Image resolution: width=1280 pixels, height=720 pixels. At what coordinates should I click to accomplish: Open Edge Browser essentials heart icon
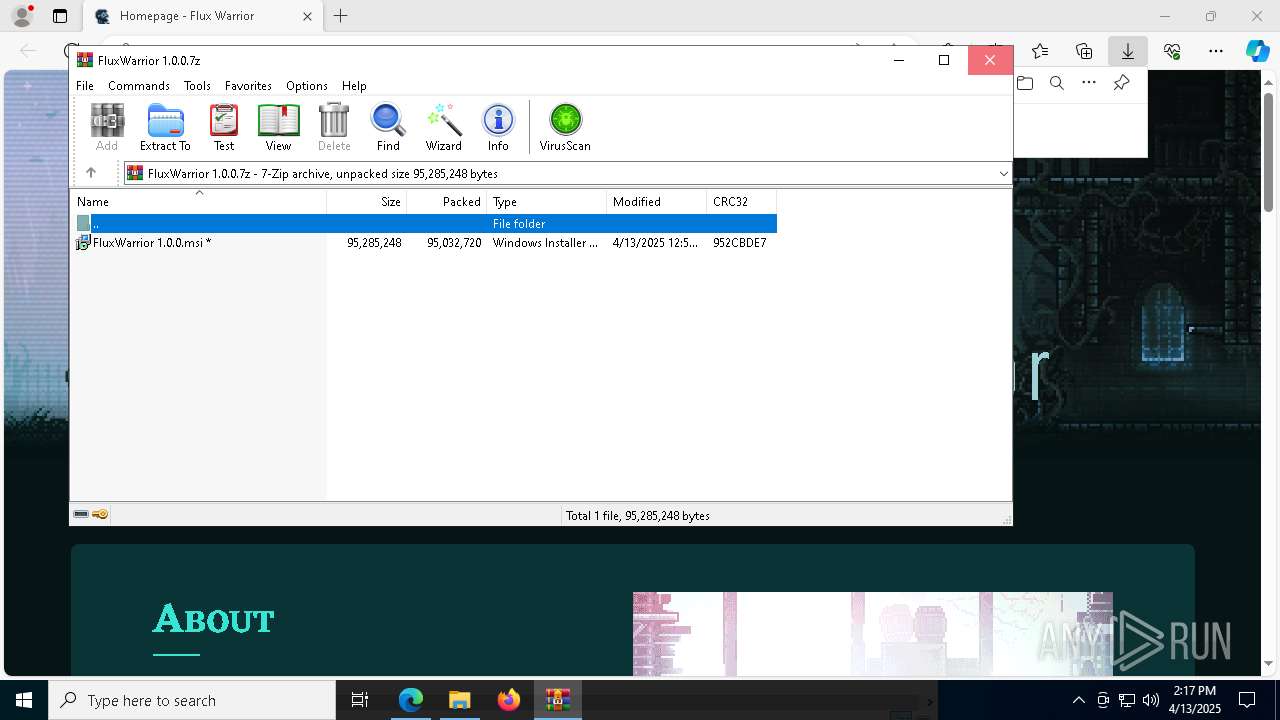pos(1172,51)
